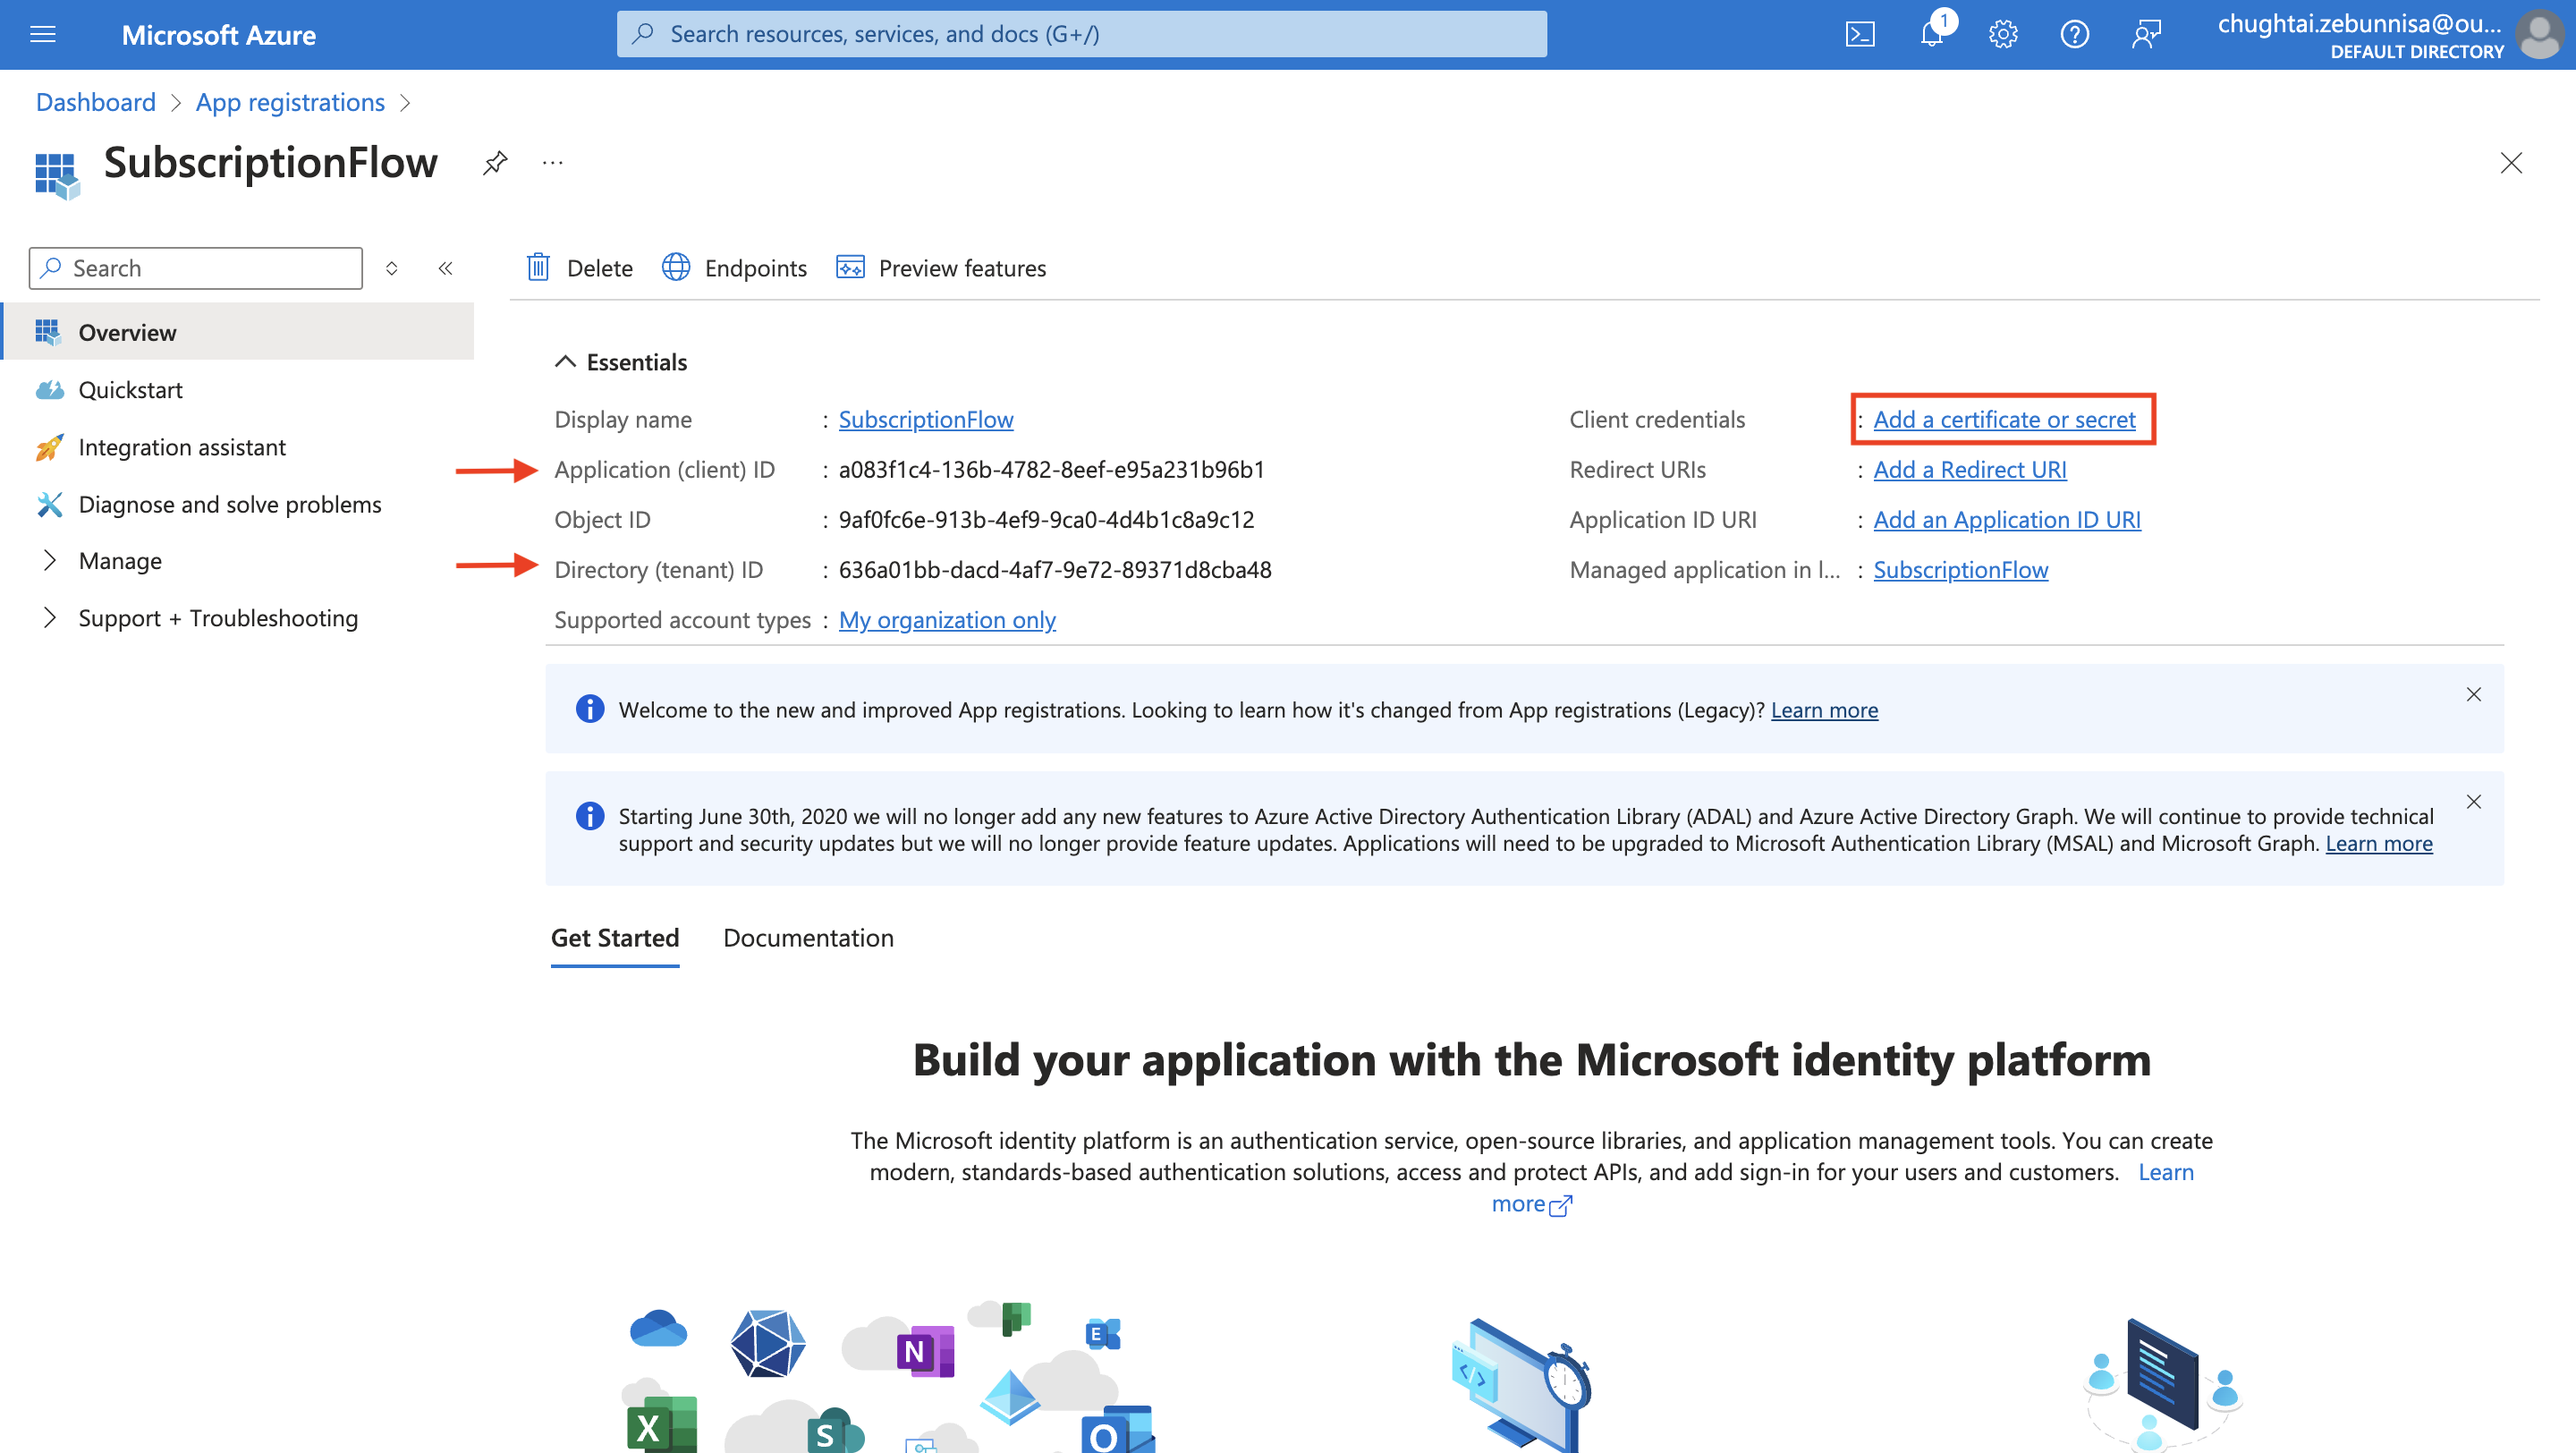Open the Feedback icon in header
This screenshot has height=1453, width=2576.
click(x=2146, y=34)
